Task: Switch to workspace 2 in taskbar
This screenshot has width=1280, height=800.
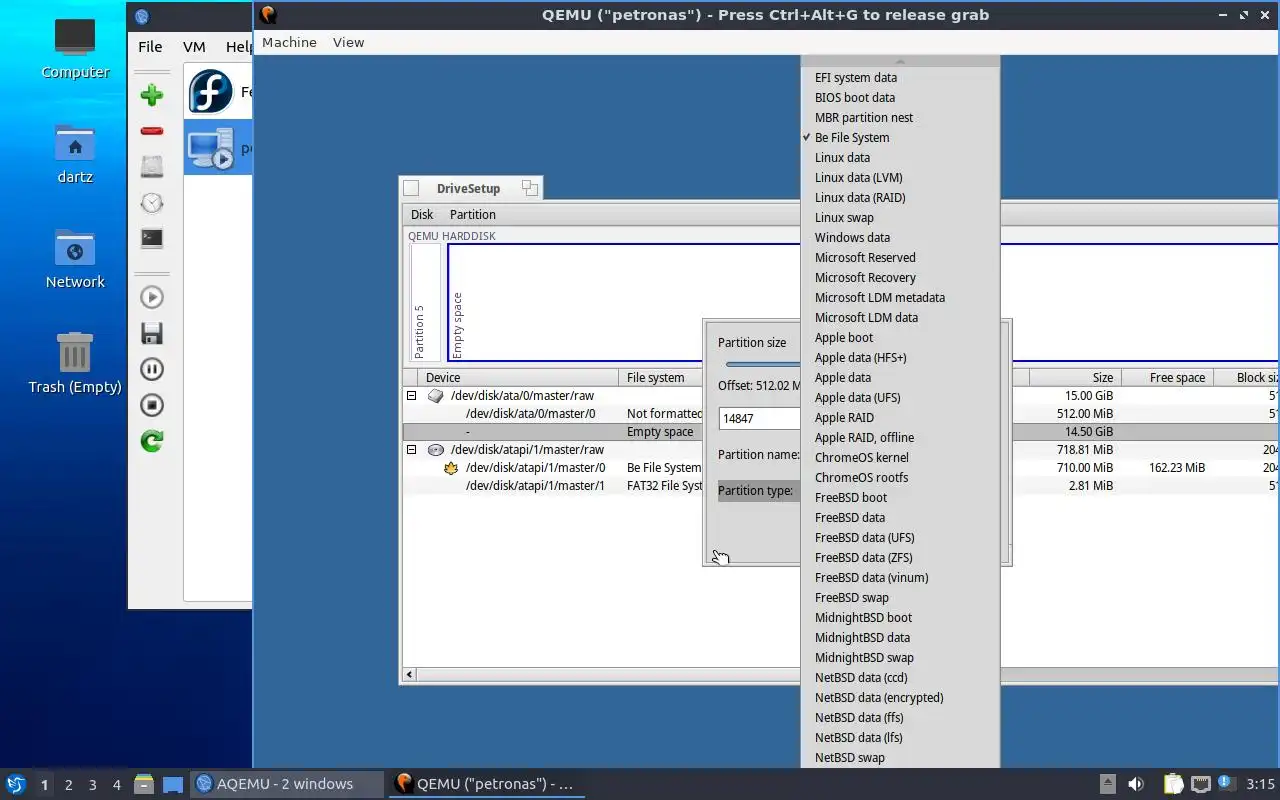Action: (x=69, y=784)
